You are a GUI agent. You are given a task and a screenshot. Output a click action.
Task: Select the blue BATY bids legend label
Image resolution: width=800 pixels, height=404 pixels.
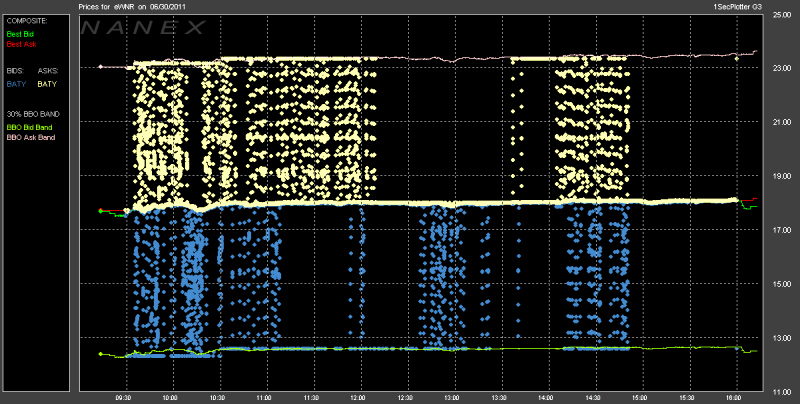tap(16, 85)
